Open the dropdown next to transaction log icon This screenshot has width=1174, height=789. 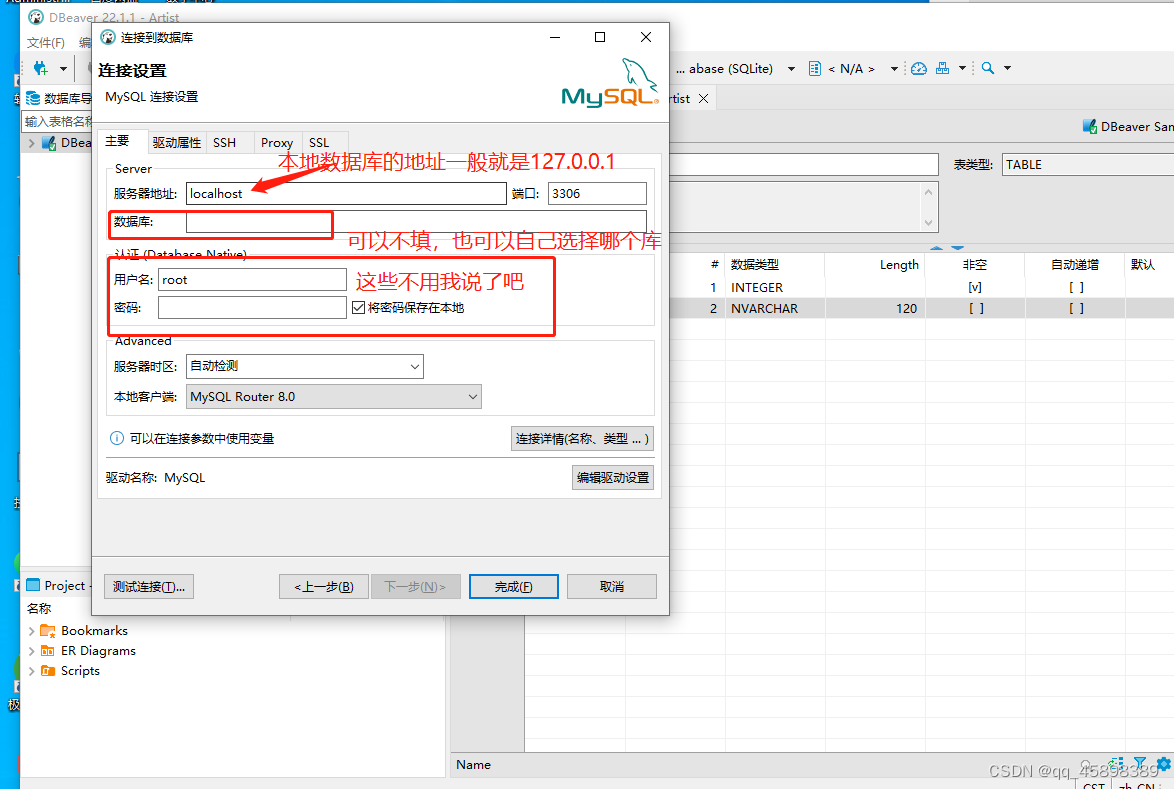[x=962, y=69]
